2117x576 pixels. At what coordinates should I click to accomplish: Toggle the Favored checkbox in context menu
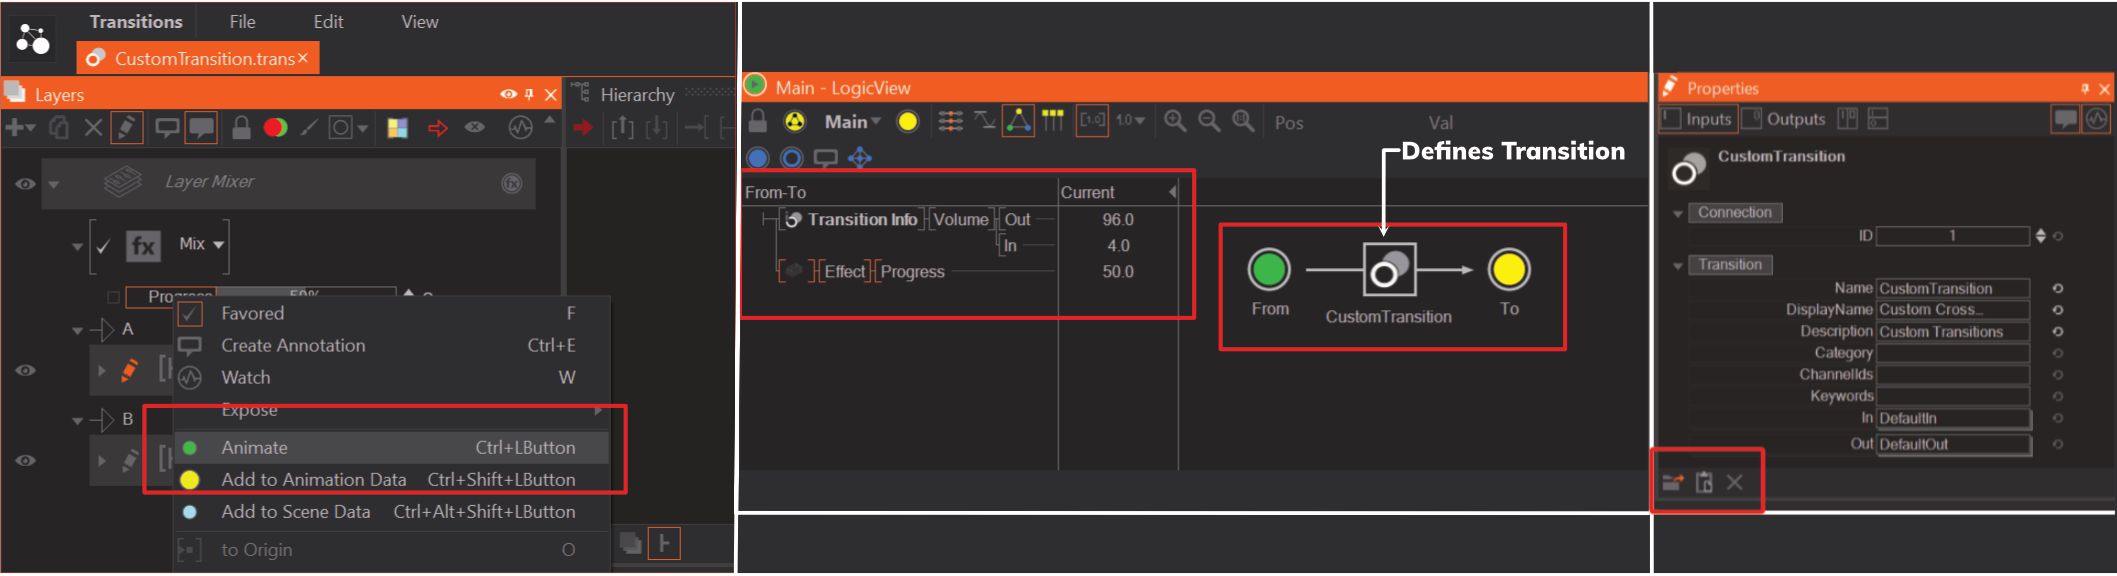click(x=190, y=314)
